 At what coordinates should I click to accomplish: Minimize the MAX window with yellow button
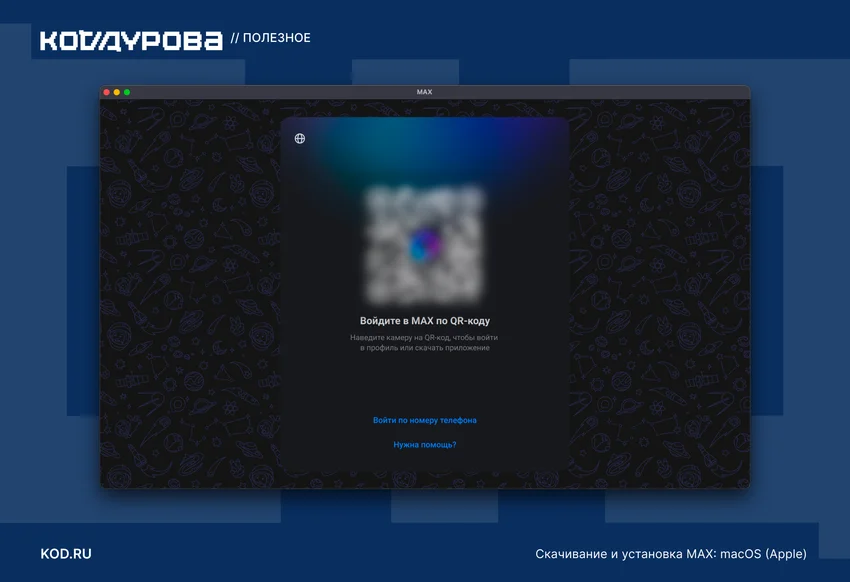(117, 92)
